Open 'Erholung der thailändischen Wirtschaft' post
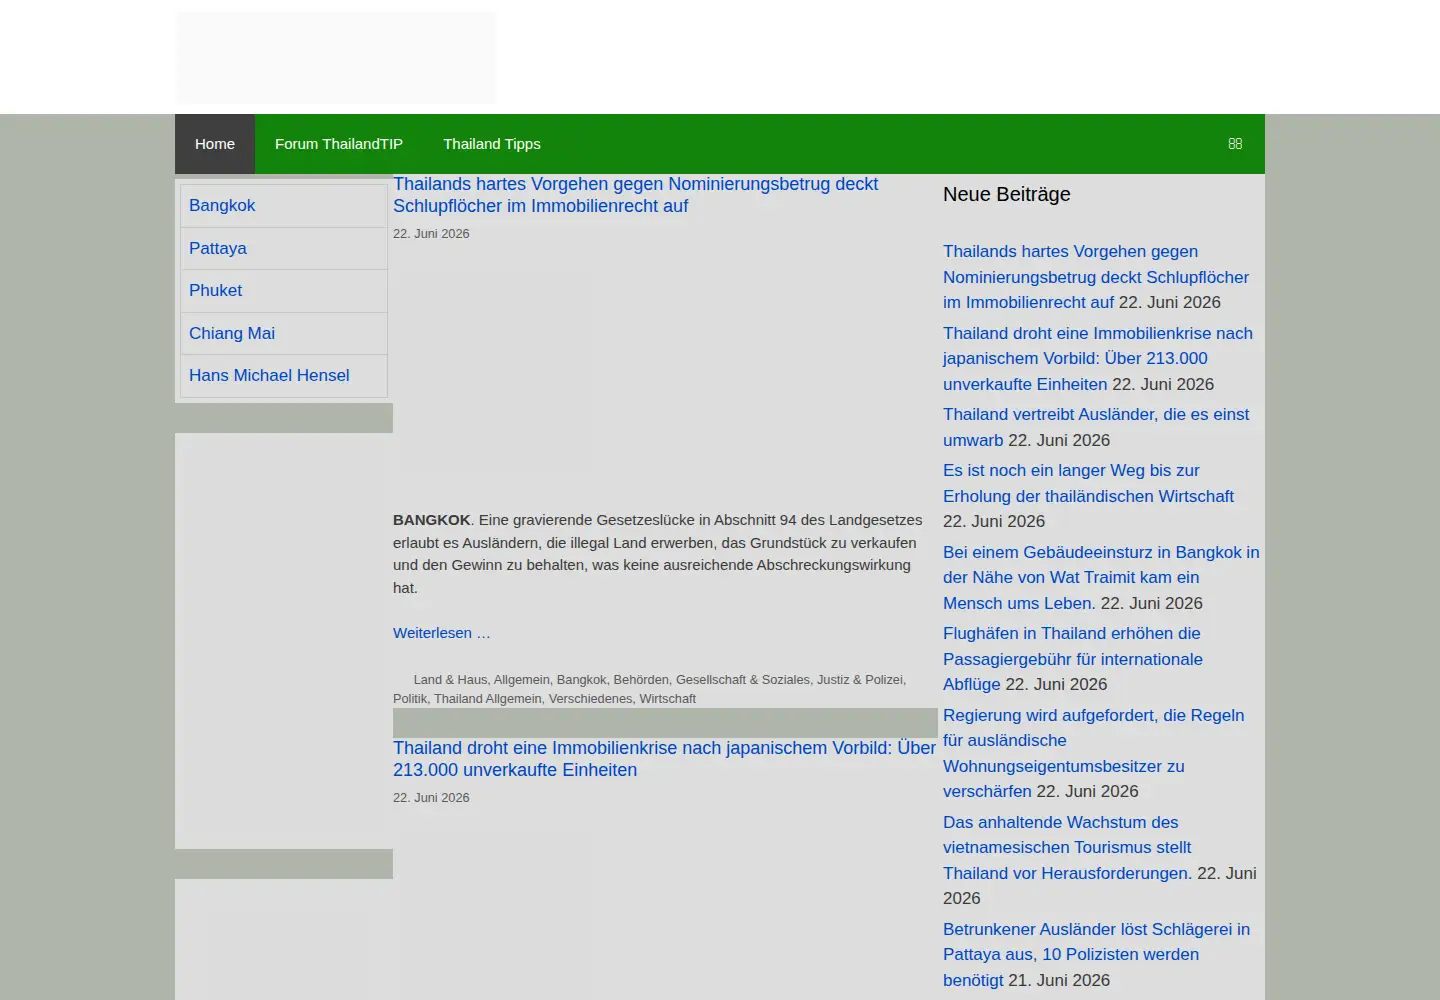1440x1000 pixels. [1088, 483]
